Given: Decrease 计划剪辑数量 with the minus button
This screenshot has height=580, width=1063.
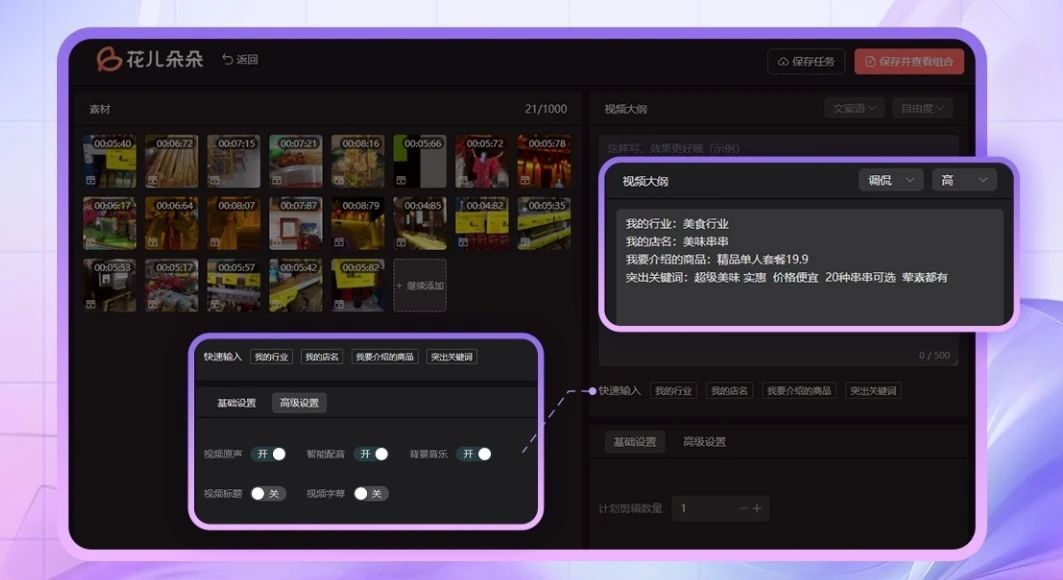Looking at the screenshot, I should (742, 508).
